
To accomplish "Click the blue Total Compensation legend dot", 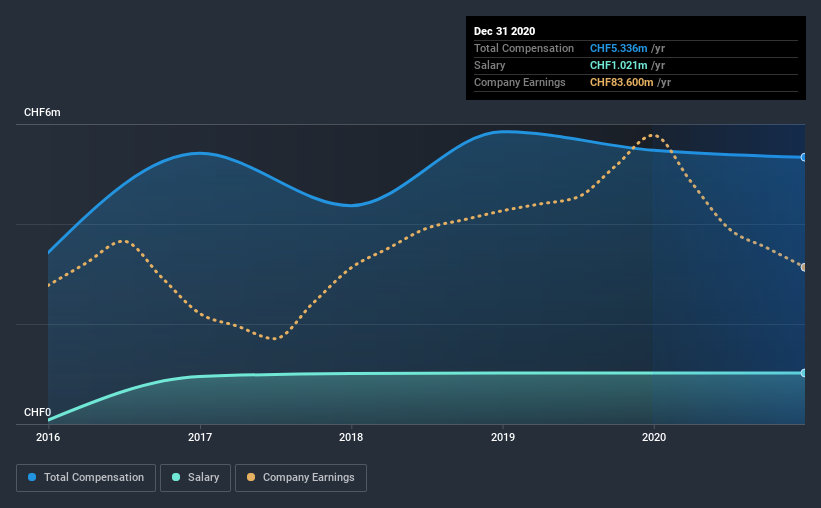I will (x=32, y=477).
